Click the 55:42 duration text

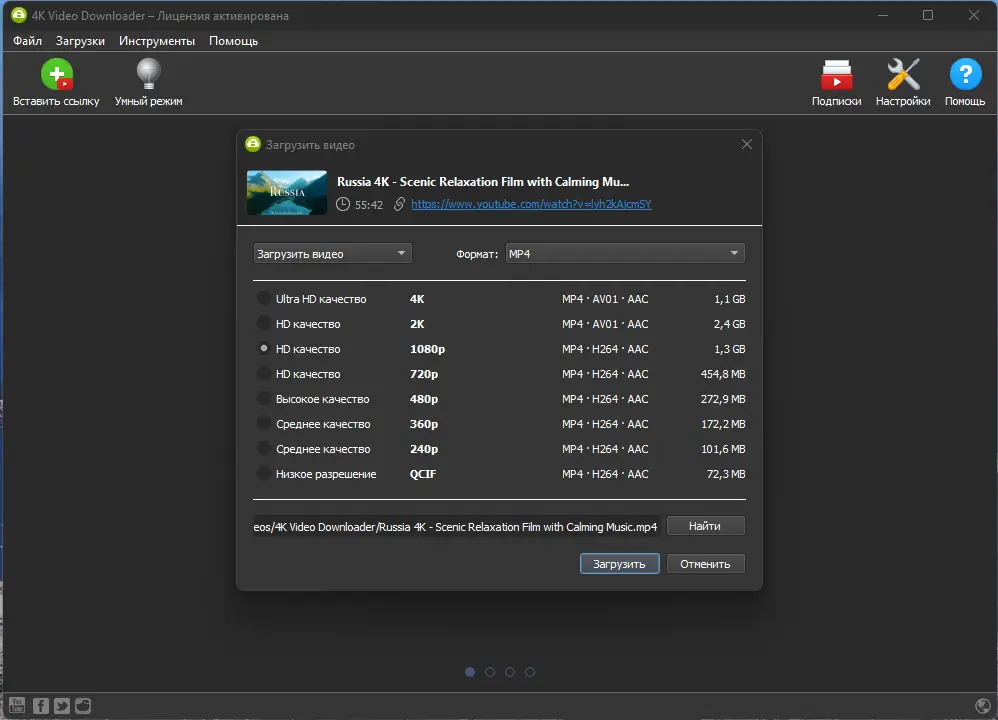(x=369, y=205)
